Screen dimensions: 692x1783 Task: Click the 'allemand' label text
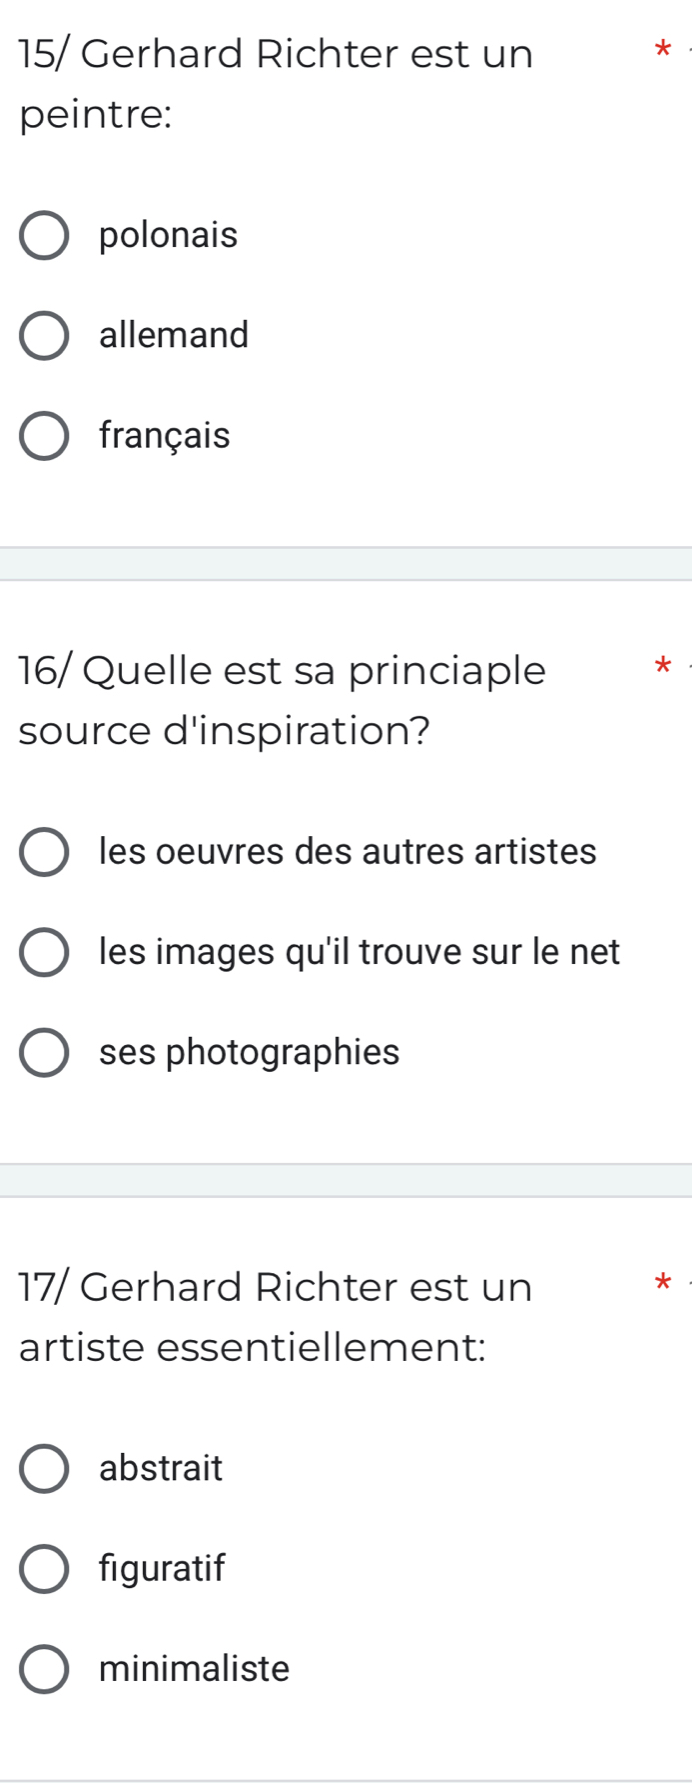point(174,335)
